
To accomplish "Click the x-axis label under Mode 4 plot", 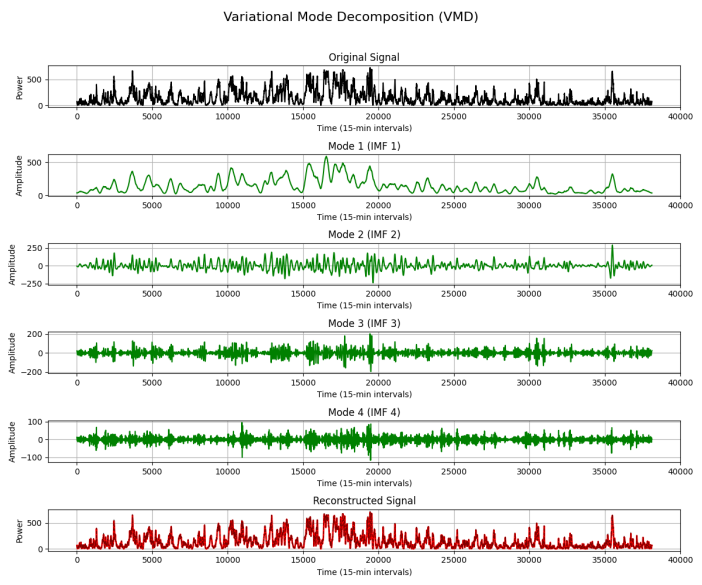I will pyautogui.click(x=364, y=483).
